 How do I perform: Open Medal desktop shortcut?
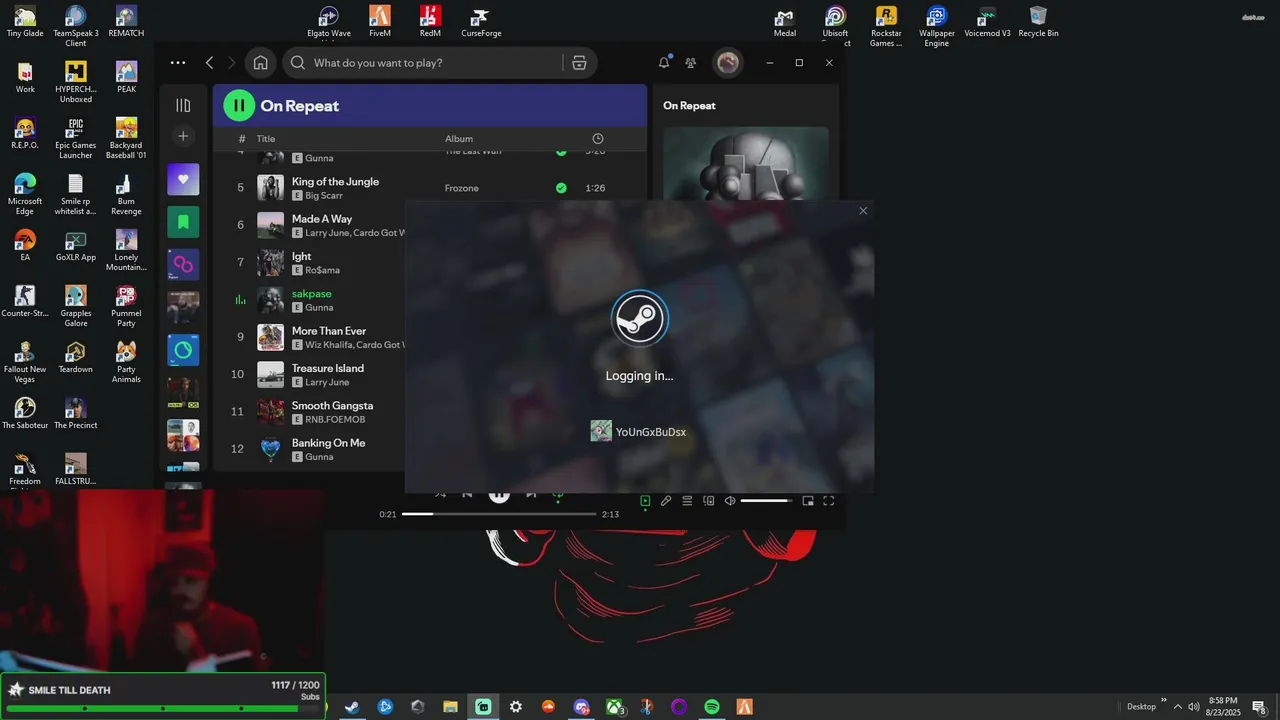[785, 21]
